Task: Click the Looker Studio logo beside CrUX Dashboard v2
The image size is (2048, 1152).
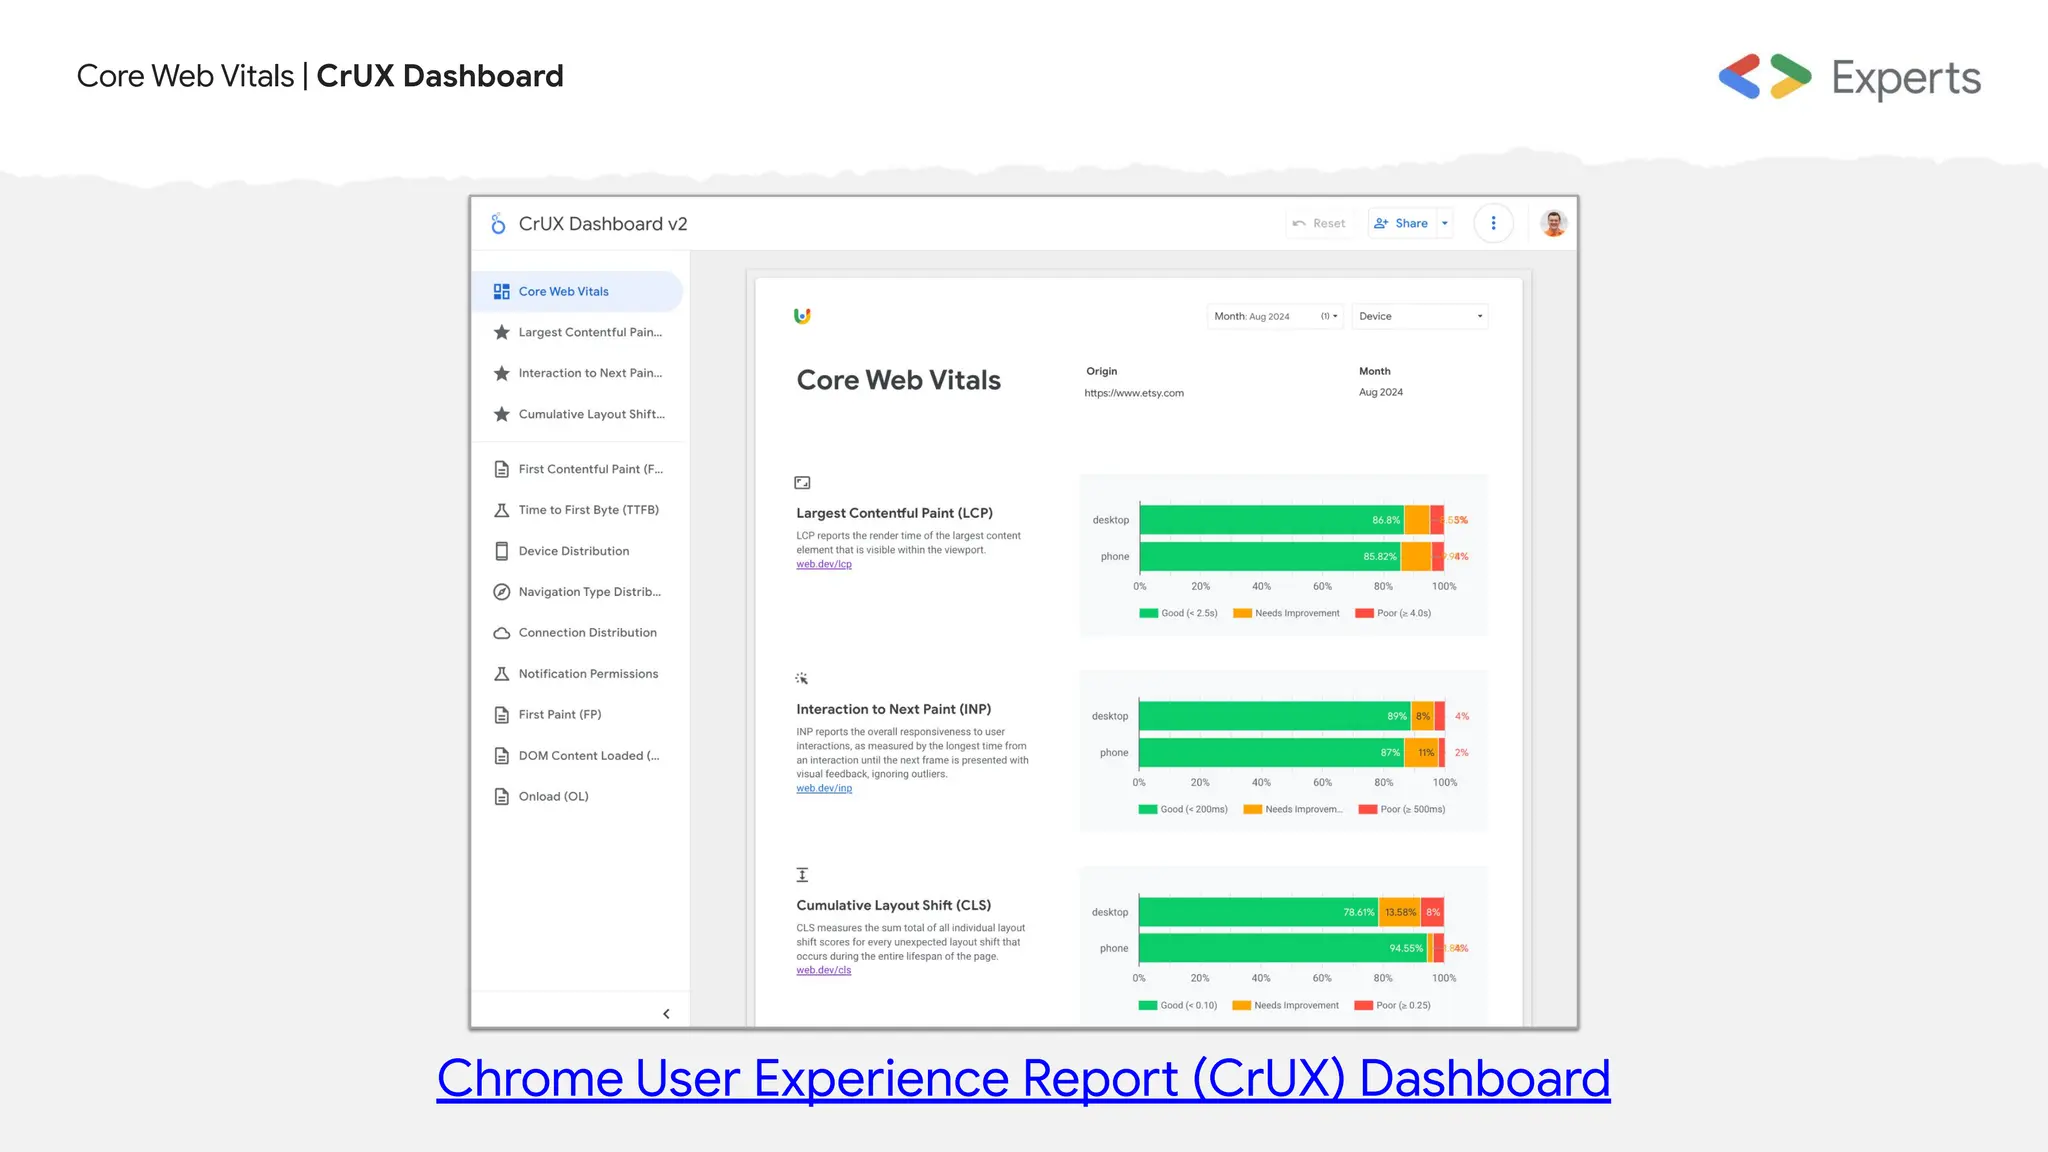Action: click(x=498, y=224)
